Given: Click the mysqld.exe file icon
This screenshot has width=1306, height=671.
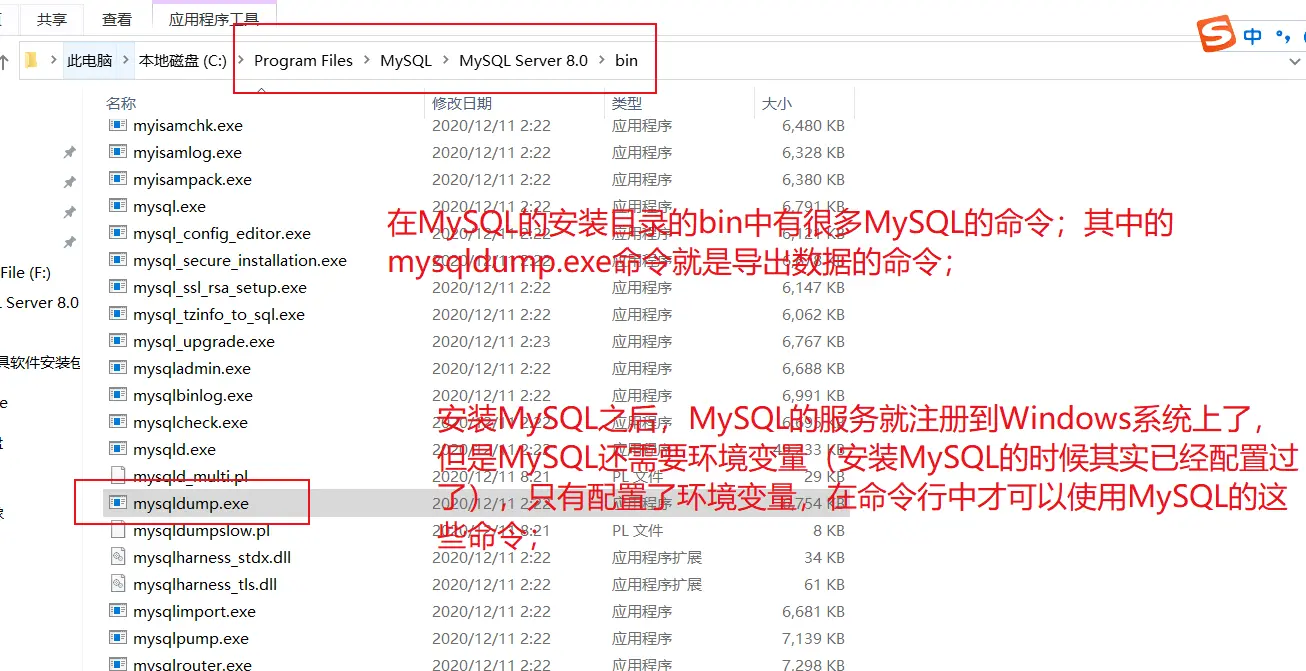Looking at the screenshot, I should (117, 450).
